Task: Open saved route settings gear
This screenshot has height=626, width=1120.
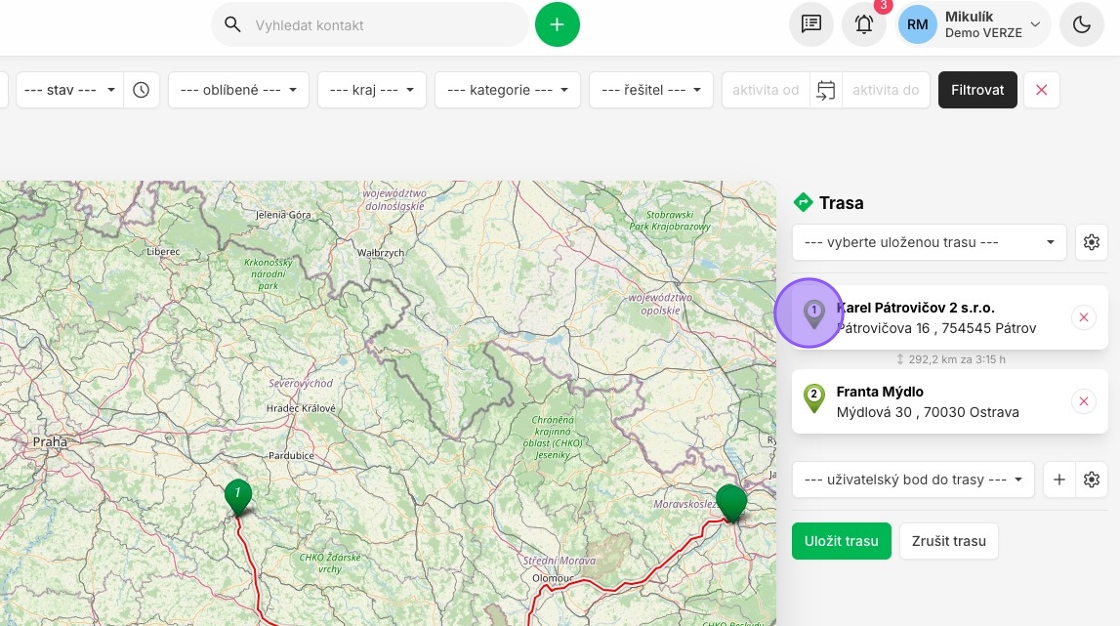Action: tap(1091, 242)
